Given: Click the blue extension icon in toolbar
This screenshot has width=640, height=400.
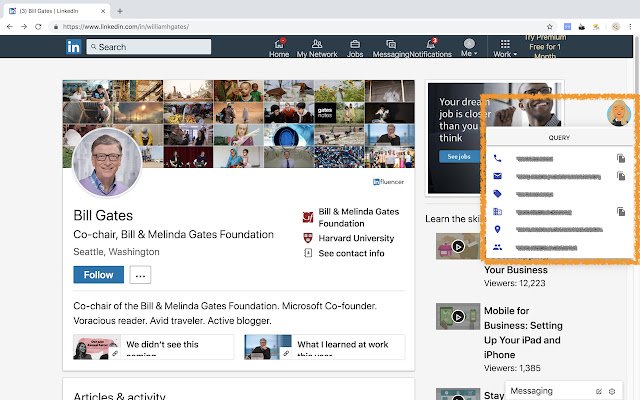Looking at the screenshot, I should point(567,27).
